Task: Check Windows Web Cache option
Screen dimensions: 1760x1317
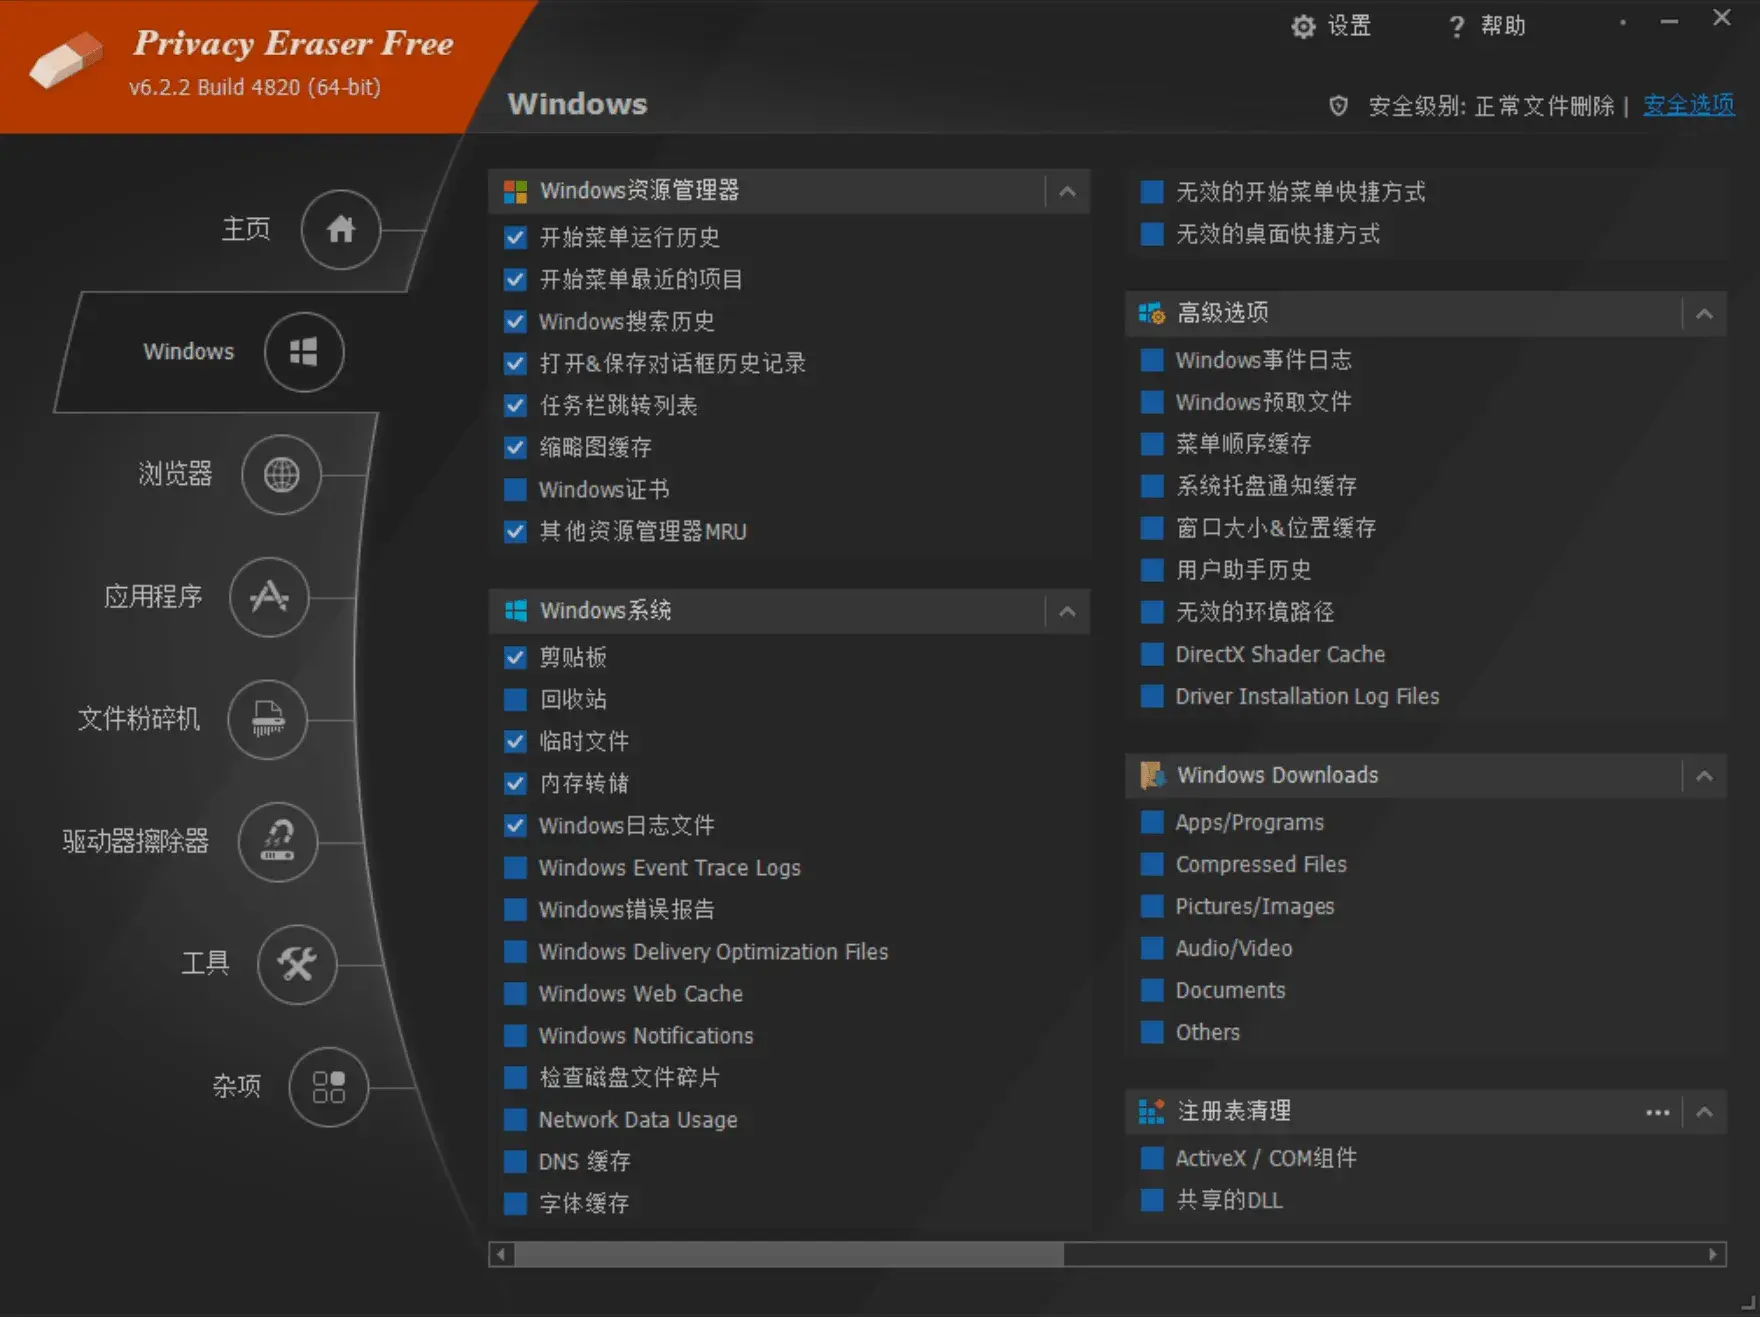Action: pyautogui.click(x=515, y=993)
